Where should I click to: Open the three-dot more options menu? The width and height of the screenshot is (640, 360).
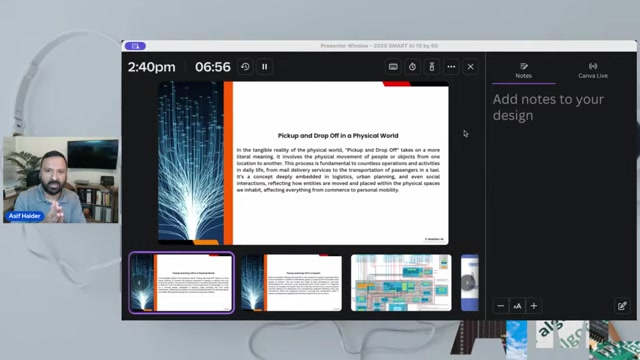[451, 67]
